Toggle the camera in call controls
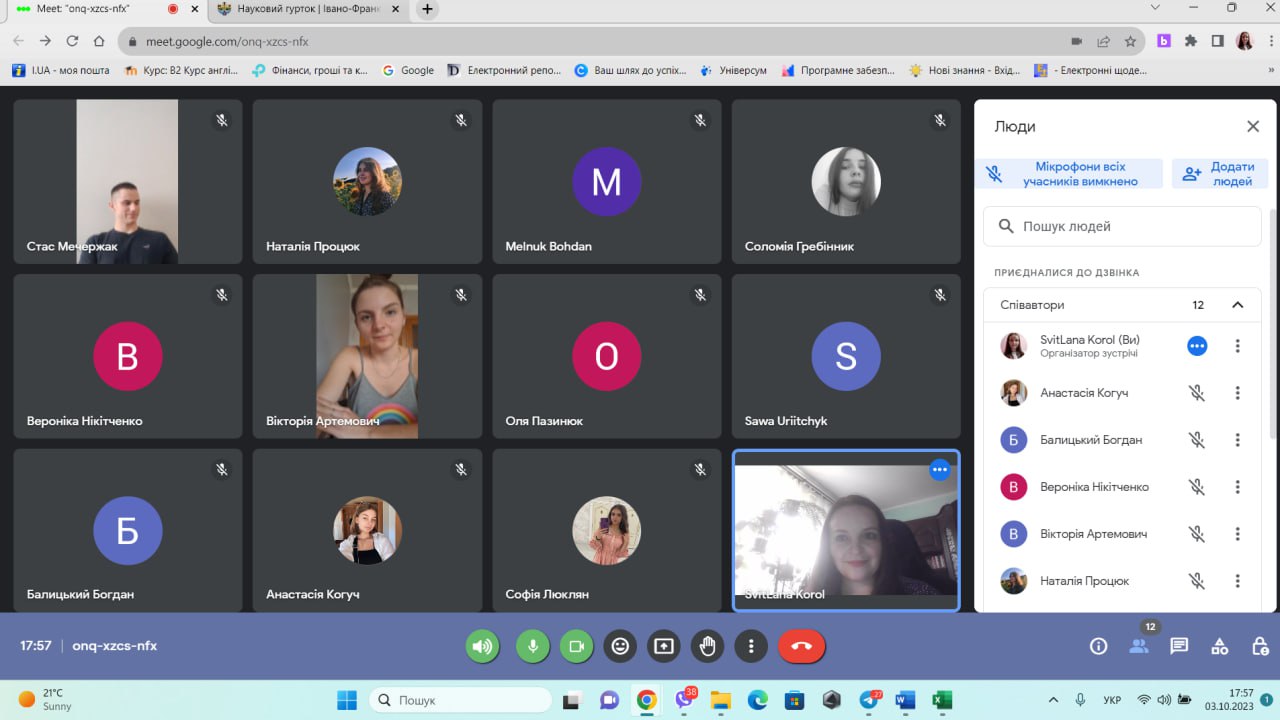The height and width of the screenshot is (720, 1280). pos(576,646)
